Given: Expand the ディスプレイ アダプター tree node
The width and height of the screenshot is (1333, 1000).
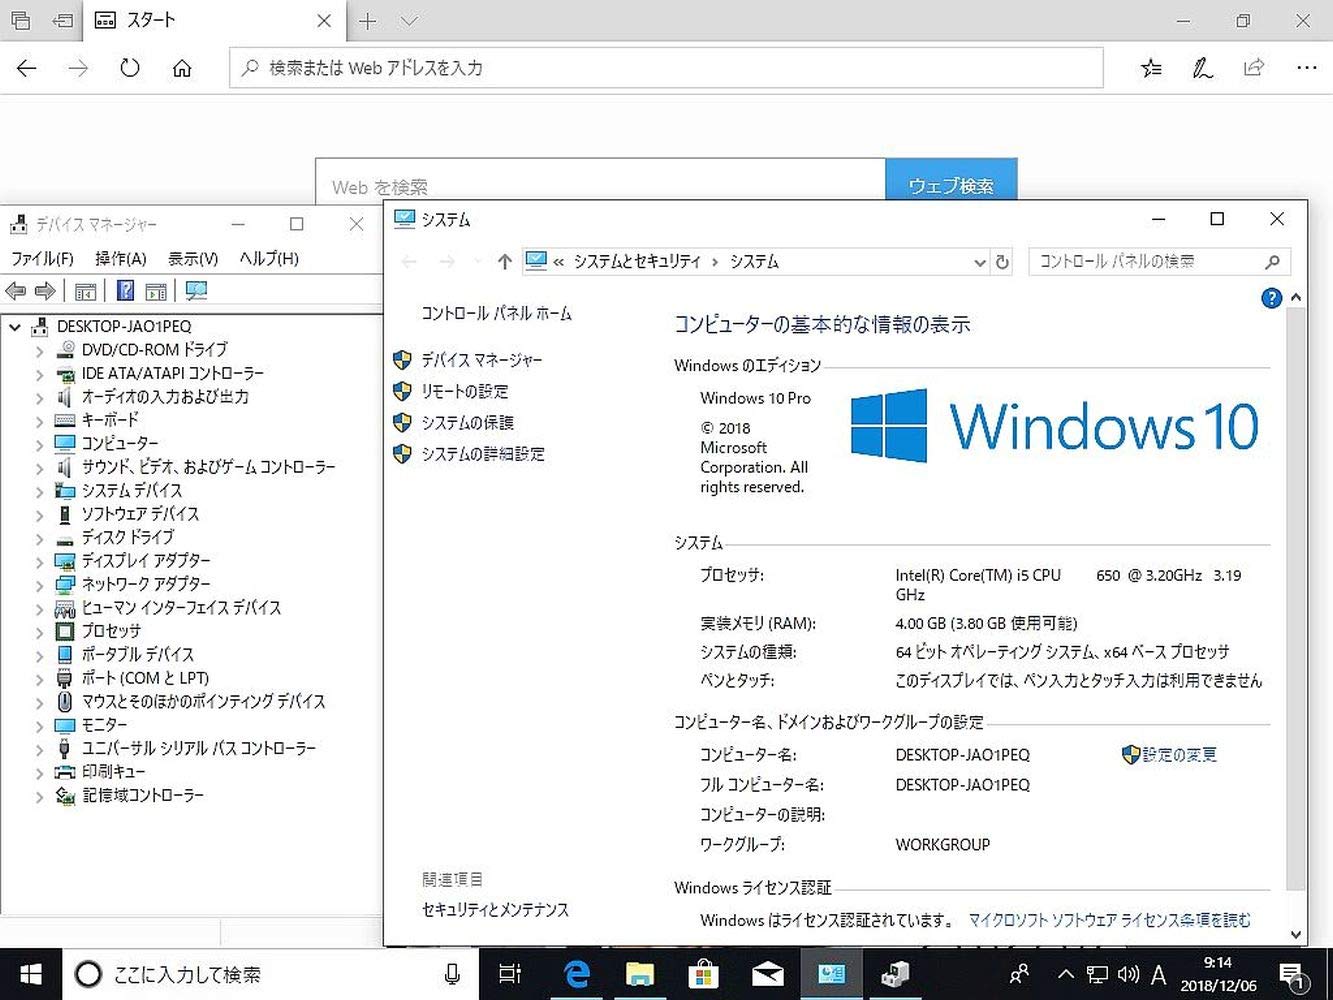Looking at the screenshot, I should [39, 562].
